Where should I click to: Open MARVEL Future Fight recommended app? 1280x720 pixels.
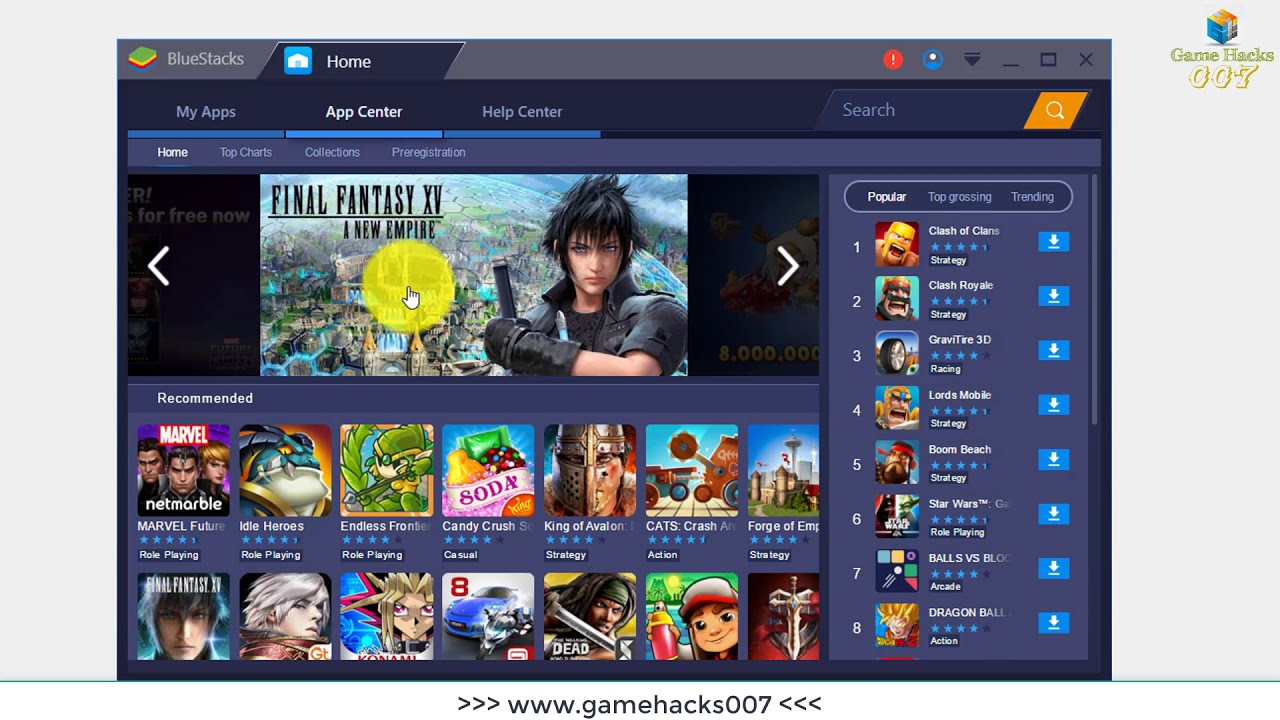pyautogui.click(x=183, y=470)
